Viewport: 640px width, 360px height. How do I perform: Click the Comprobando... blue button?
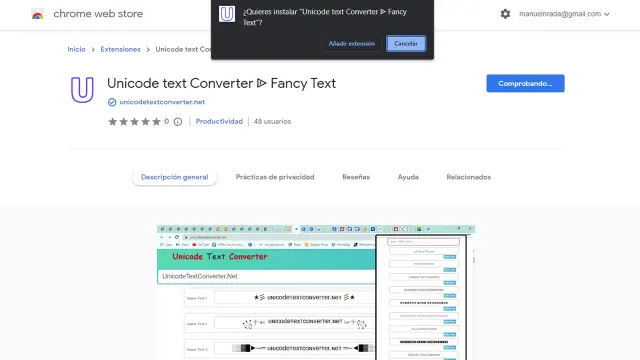525,83
